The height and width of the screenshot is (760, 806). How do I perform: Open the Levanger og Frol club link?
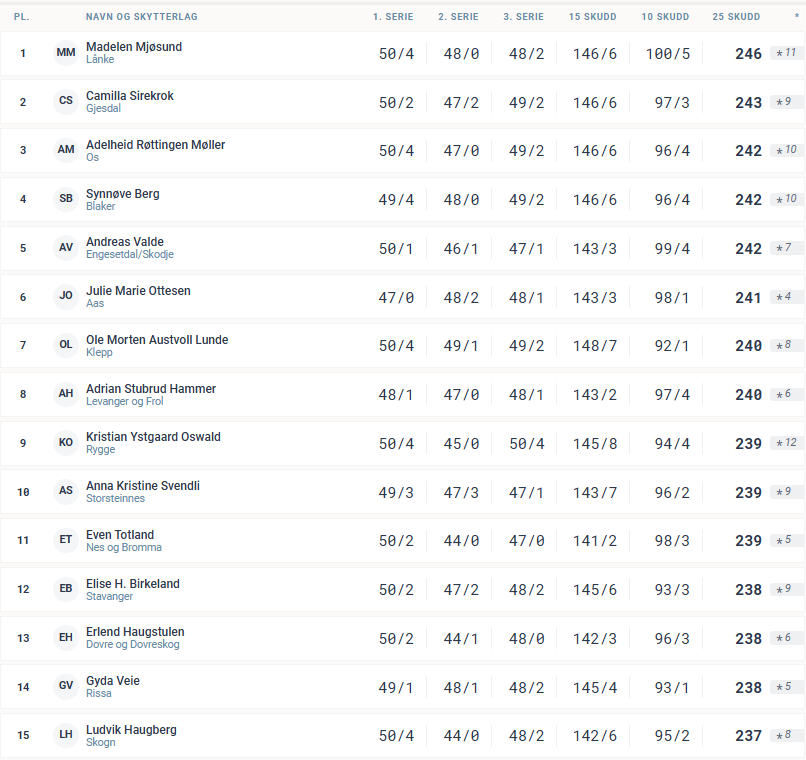pos(125,401)
